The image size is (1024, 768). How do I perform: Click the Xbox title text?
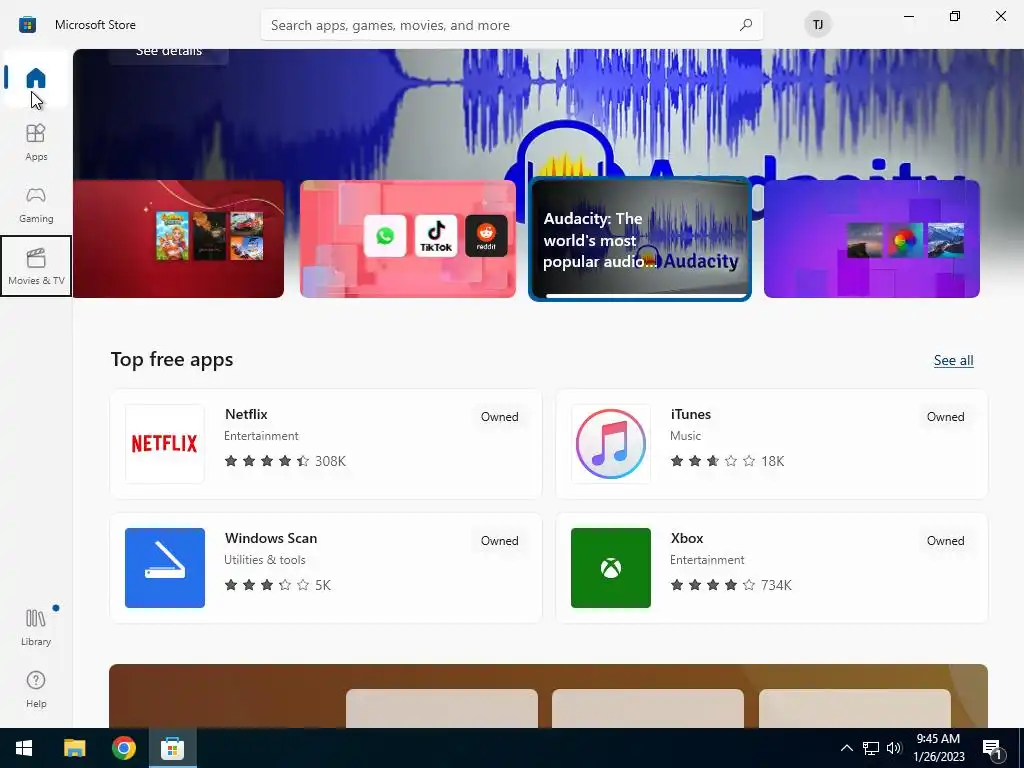(686, 538)
